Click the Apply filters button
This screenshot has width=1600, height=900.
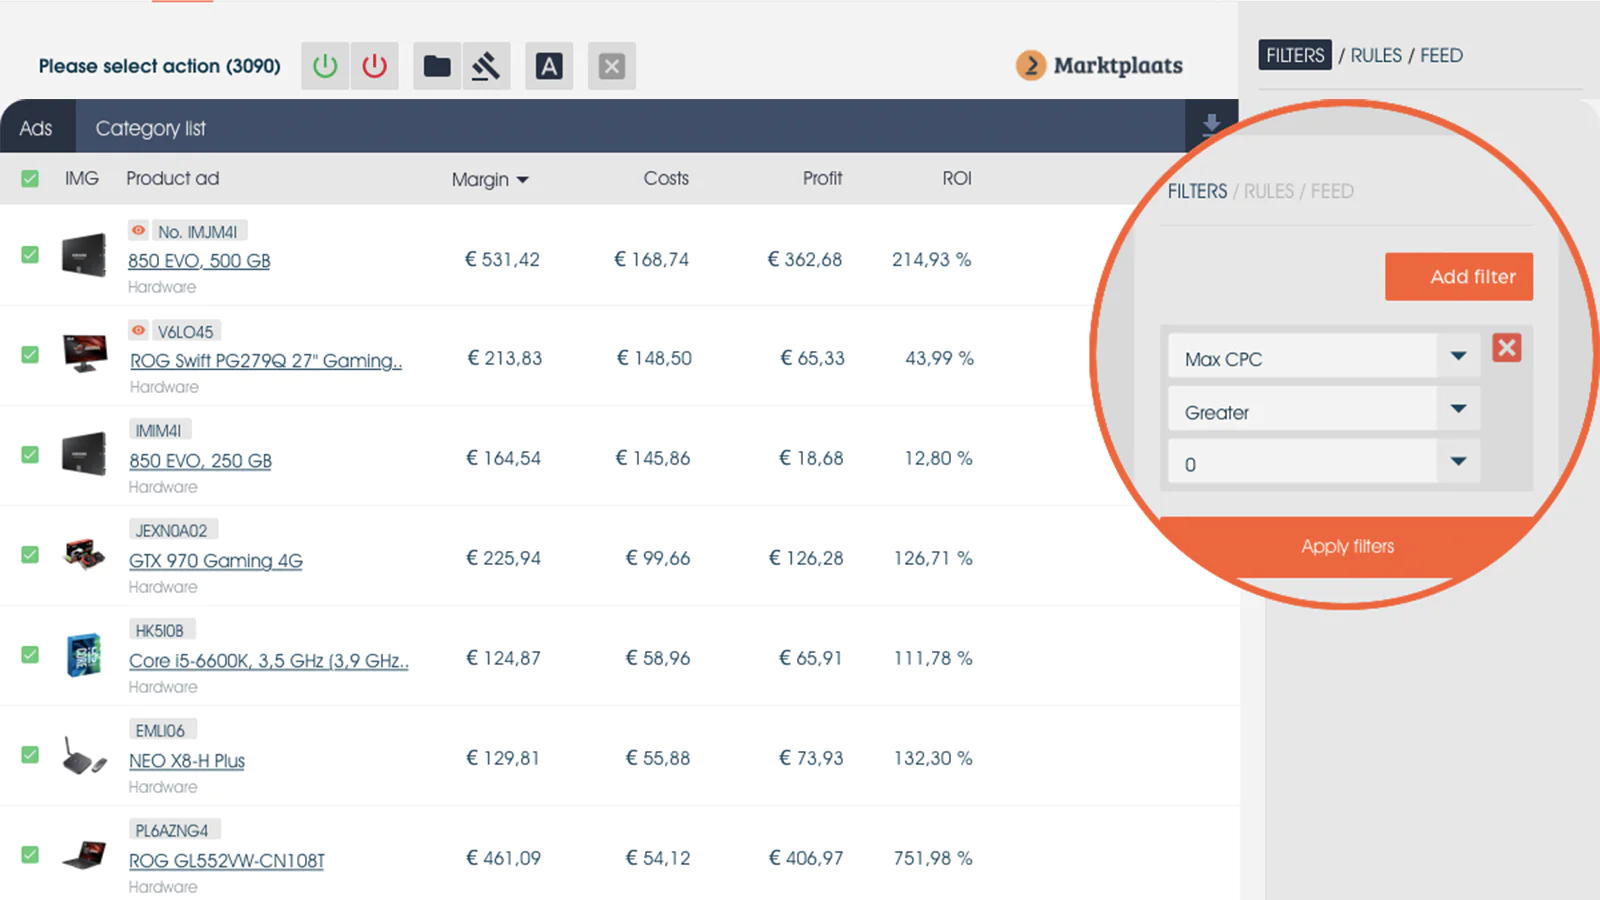(x=1347, y=546)
